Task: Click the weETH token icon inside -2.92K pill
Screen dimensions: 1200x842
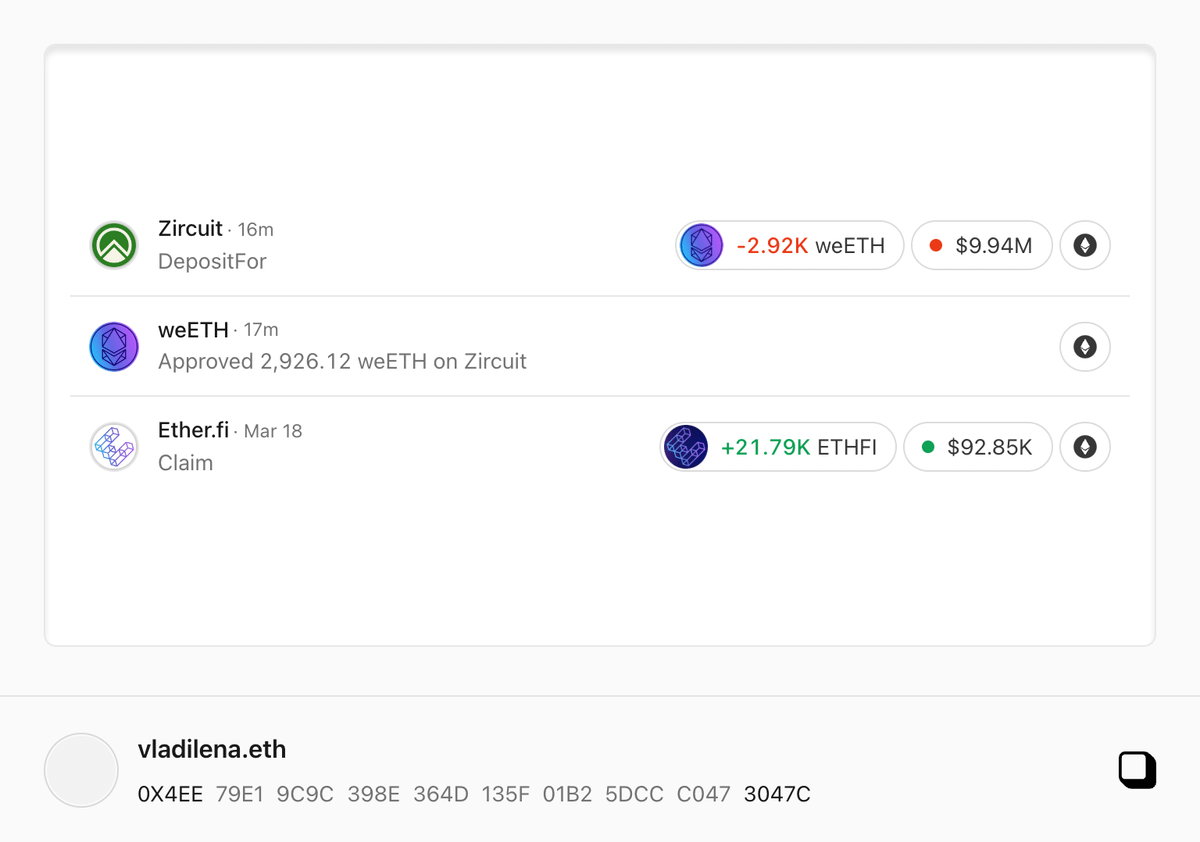Action: click(701, 245)
